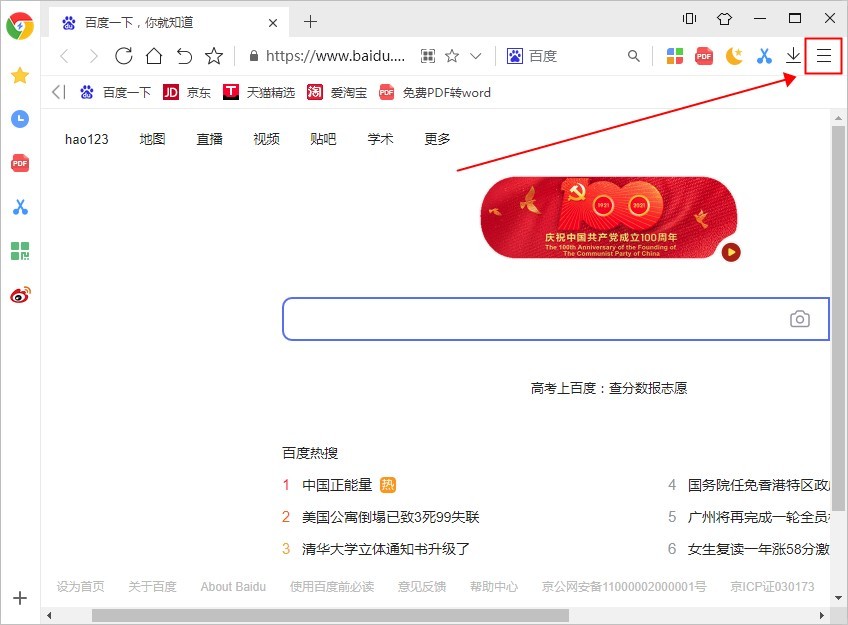
Task: Click the favorites star next to undo
Action: tap(214, 56)
